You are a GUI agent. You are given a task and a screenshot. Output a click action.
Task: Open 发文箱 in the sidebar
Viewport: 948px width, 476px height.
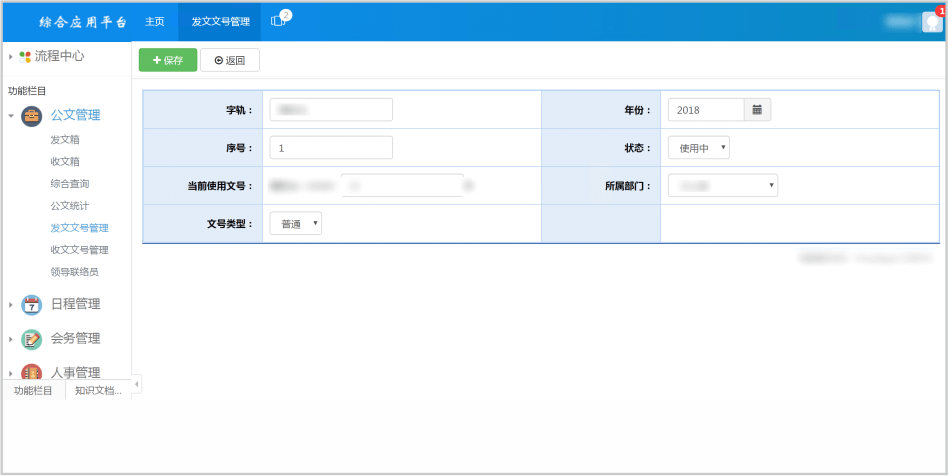point(65,140)
